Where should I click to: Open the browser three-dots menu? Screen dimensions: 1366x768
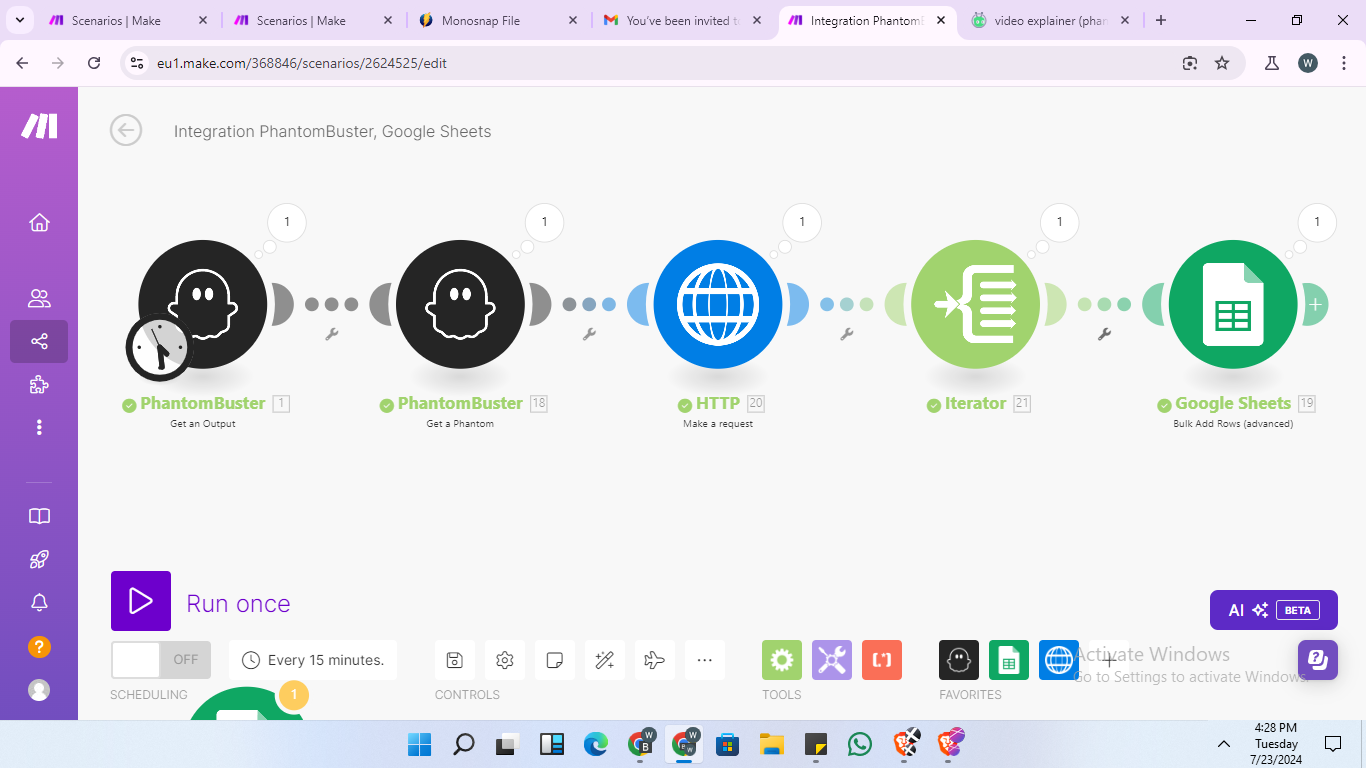coord(1343,63)
